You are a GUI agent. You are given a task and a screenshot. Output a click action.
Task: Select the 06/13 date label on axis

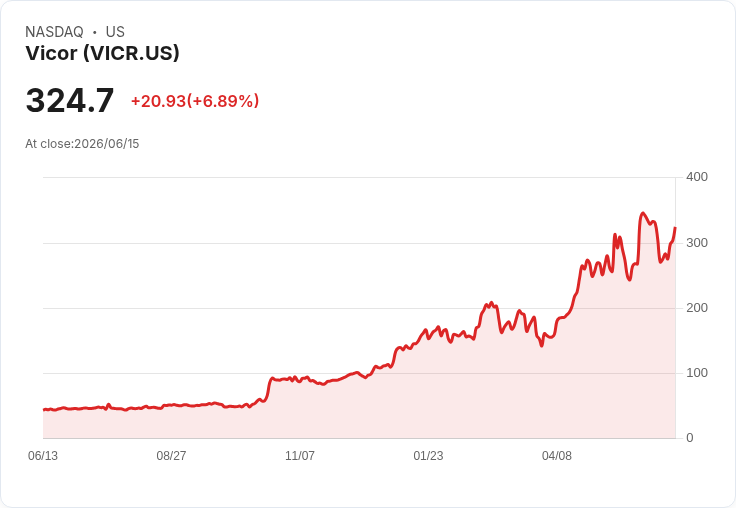43,455
